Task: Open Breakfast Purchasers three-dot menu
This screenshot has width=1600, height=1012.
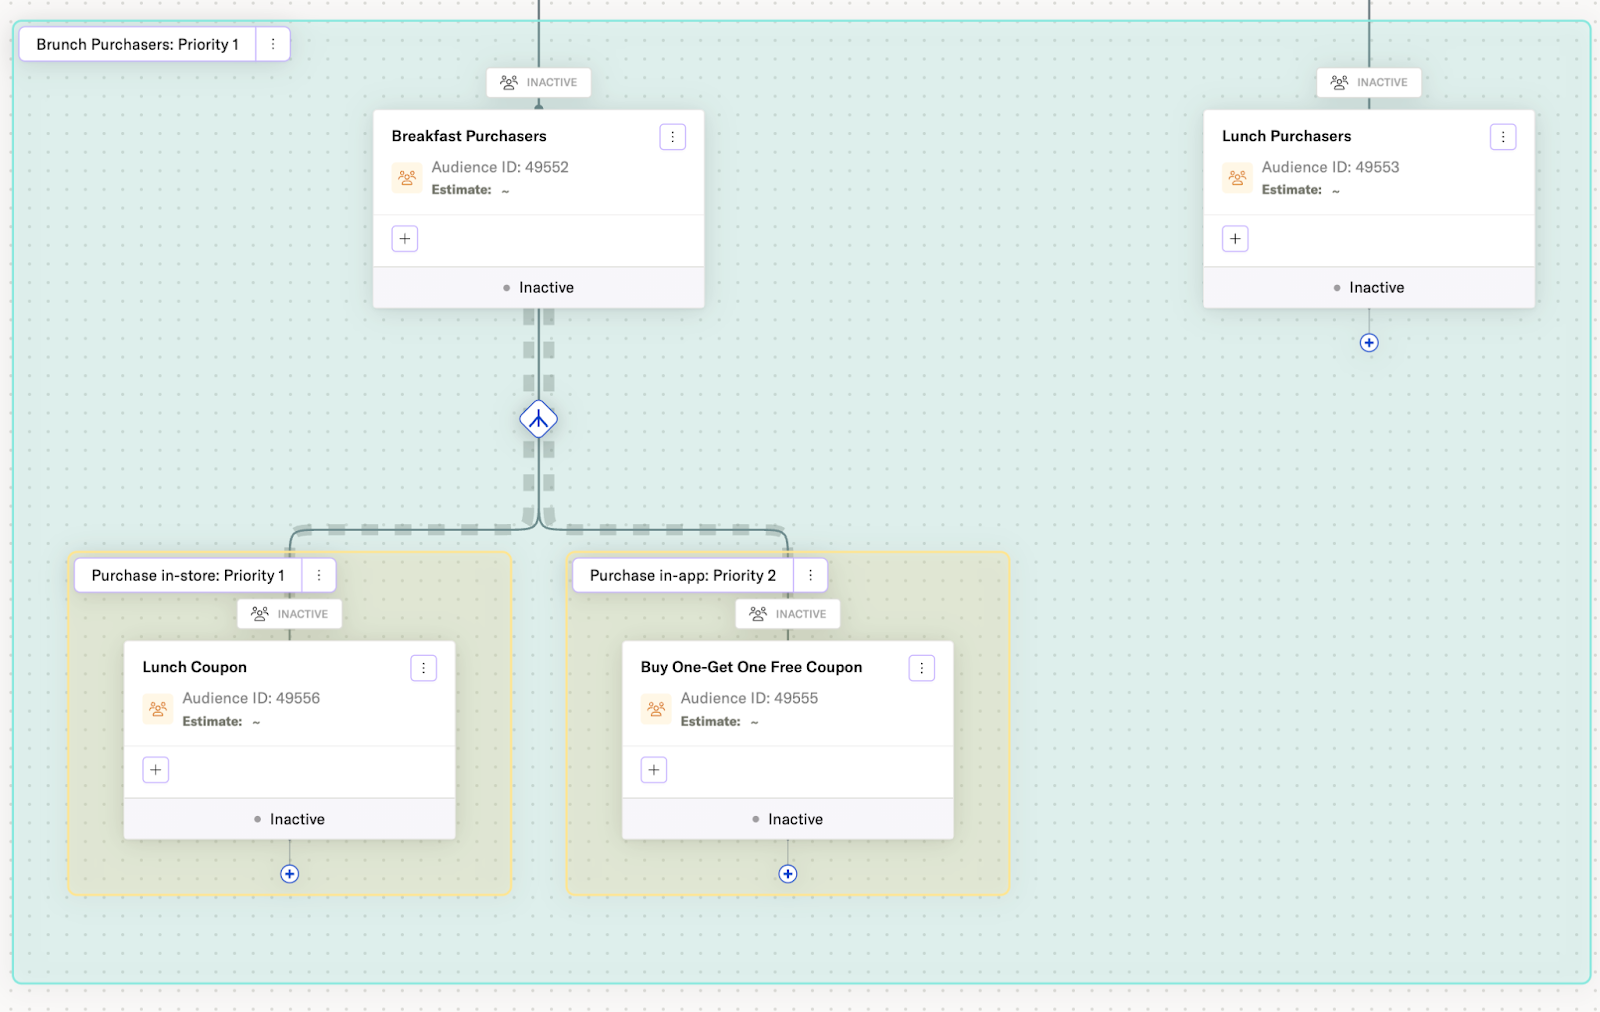Action: 672,137
